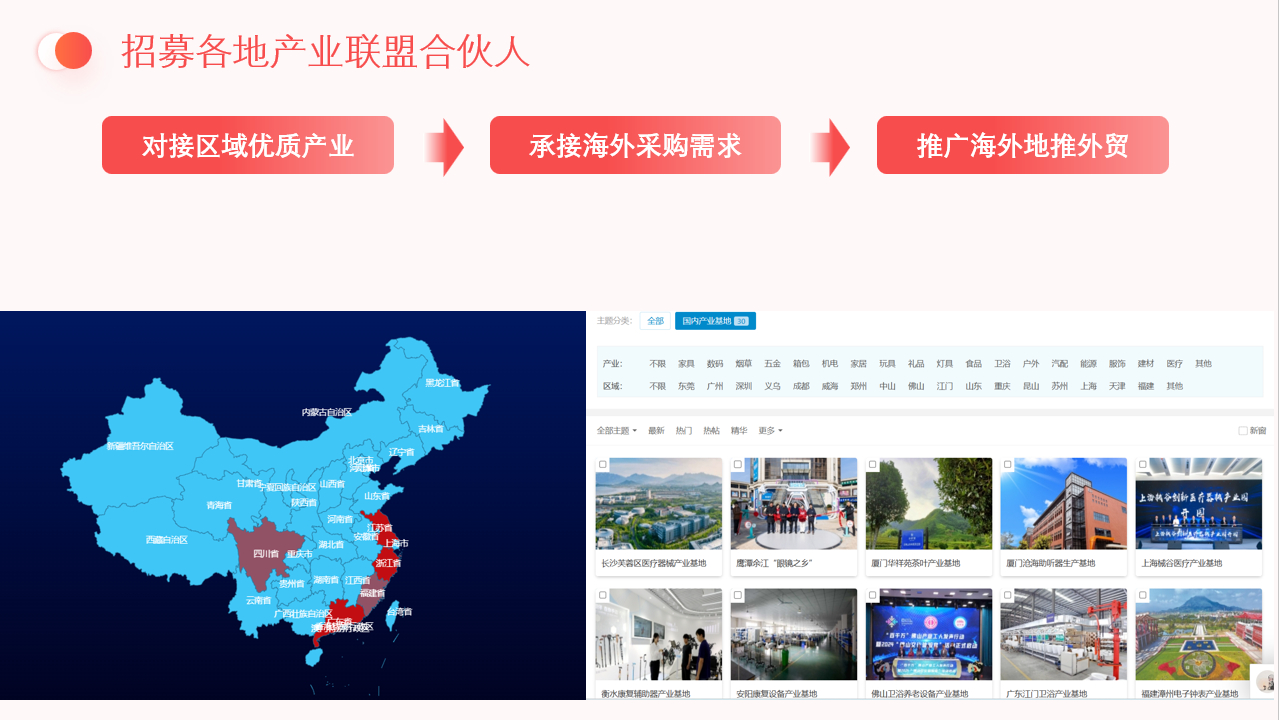Select Zhejiang province (浙江省) on the map
The height and width of the screenshot is (720, 1279).
pyautogui.click(x=387, y=563)
